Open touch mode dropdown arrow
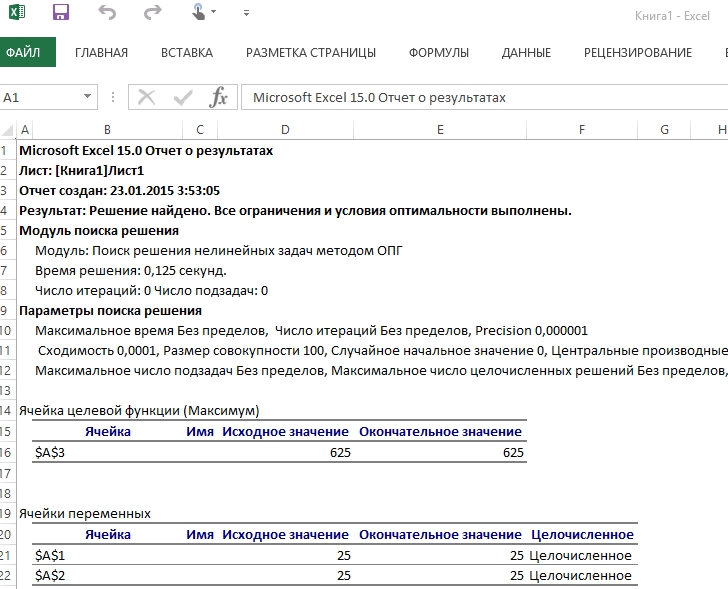728x589 pixels. pyautogui.click(x=214, y=12)
